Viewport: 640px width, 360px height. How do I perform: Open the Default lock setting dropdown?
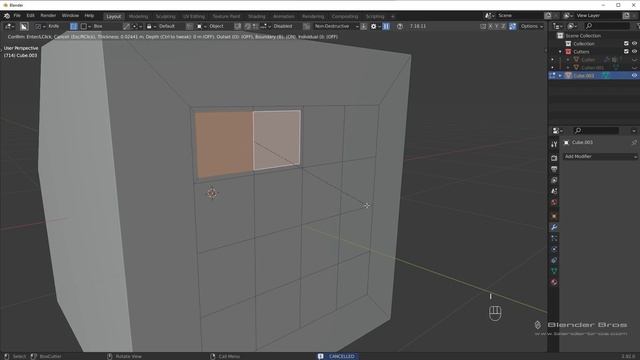click(161, 26)
